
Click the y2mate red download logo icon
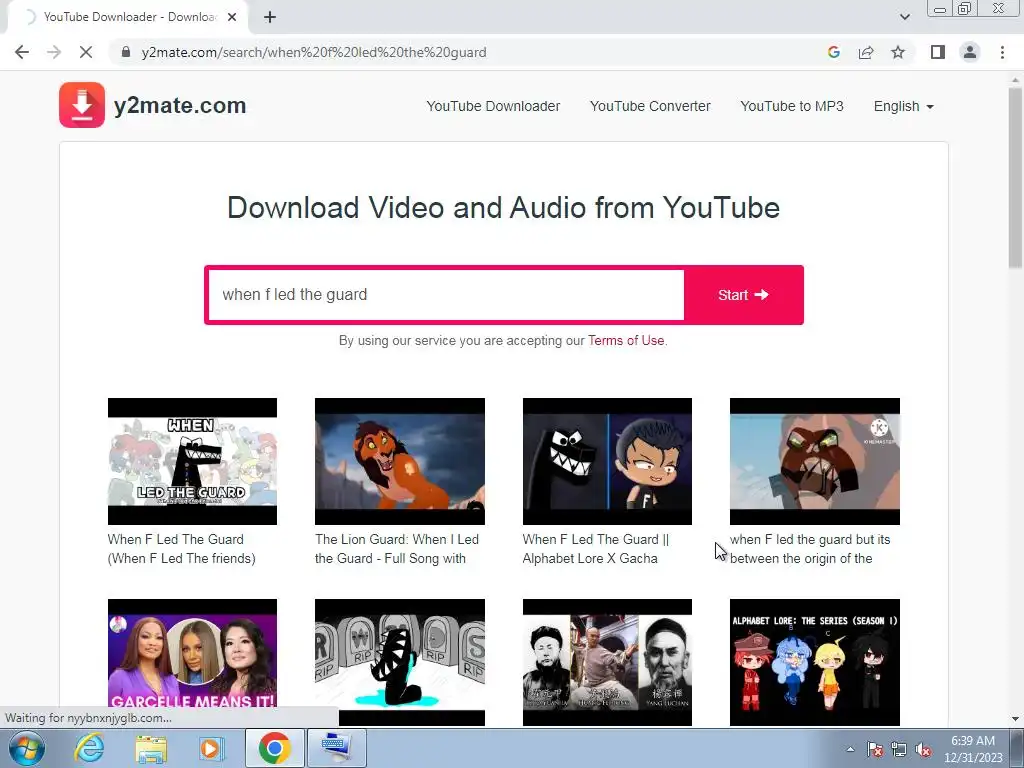pos(82,104)
